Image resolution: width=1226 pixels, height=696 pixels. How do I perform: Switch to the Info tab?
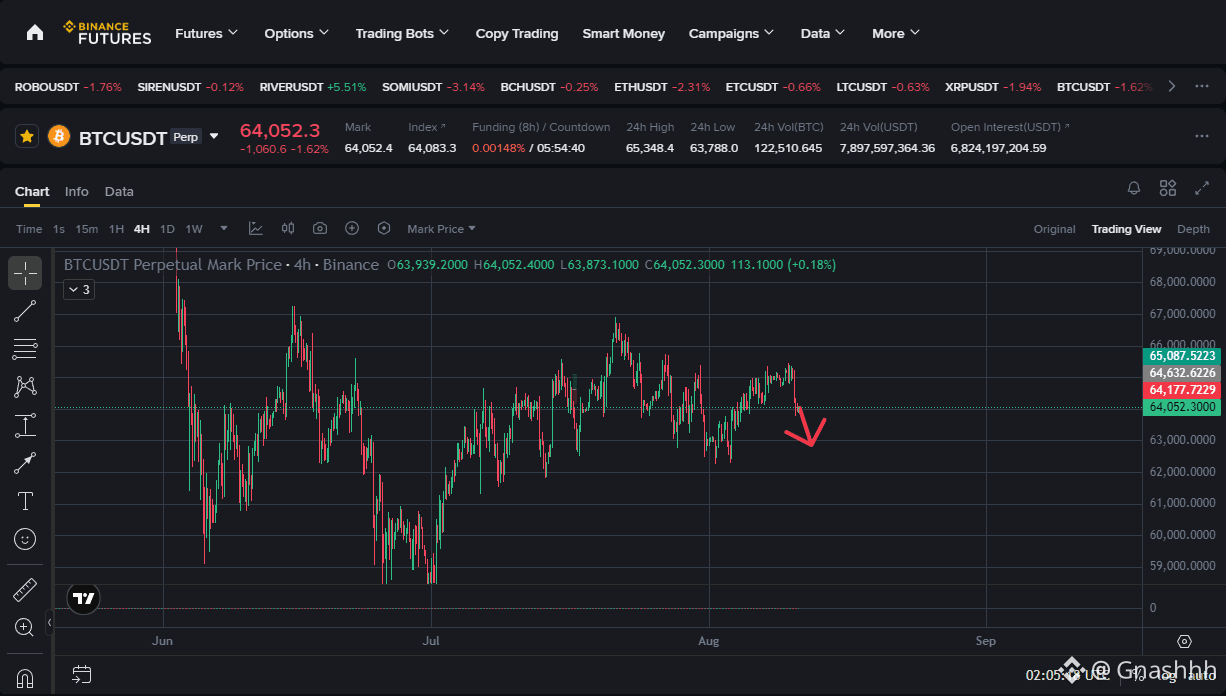pyautogui.click(x=77, y=191)
